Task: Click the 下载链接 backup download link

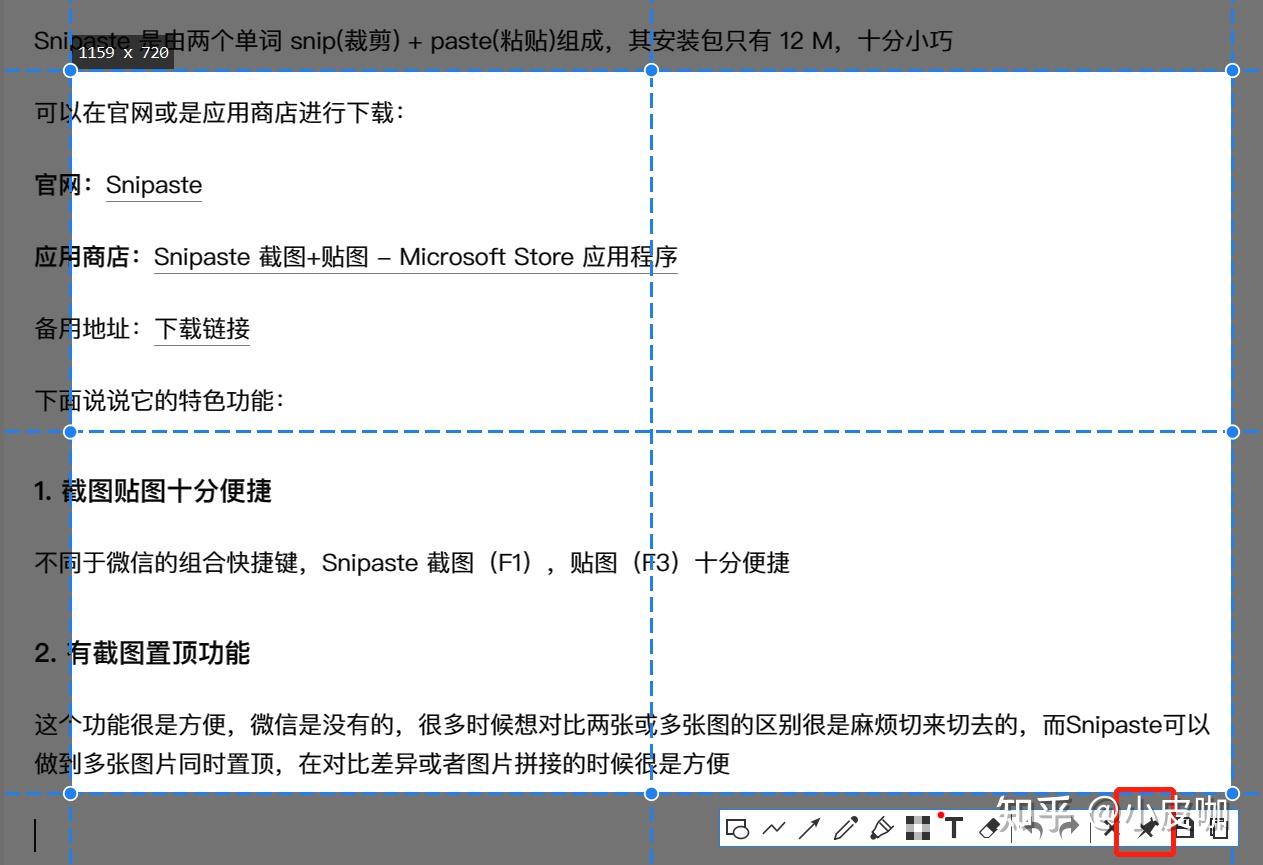Action: 202,329
